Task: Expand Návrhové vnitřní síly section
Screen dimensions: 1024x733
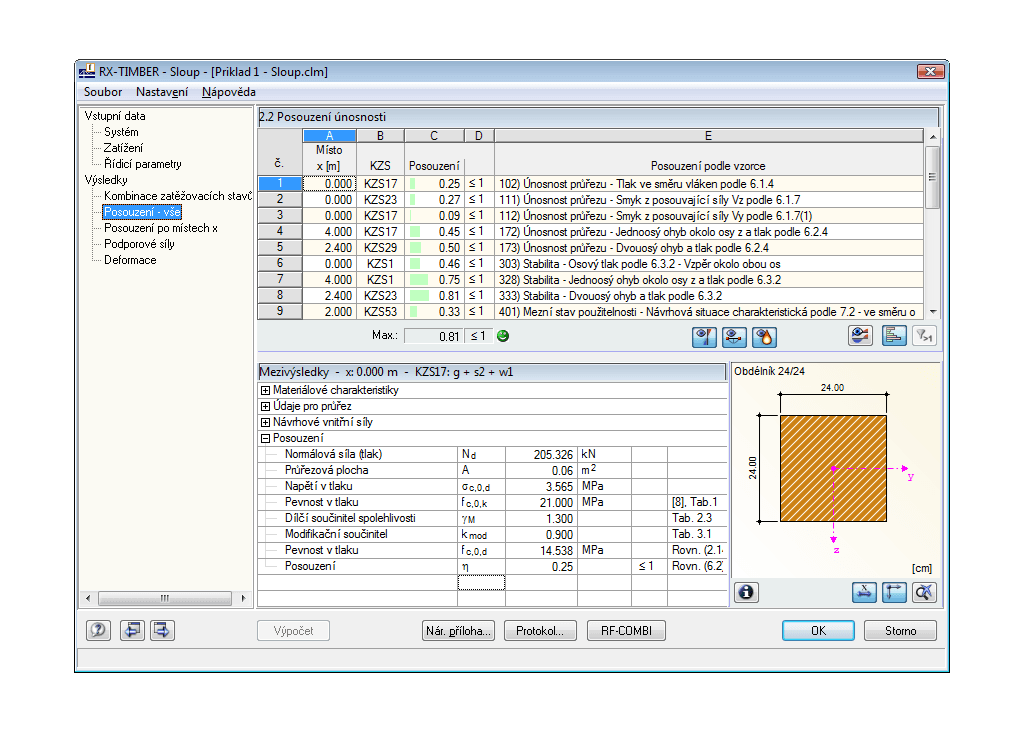Action: [x=265, y=423]
